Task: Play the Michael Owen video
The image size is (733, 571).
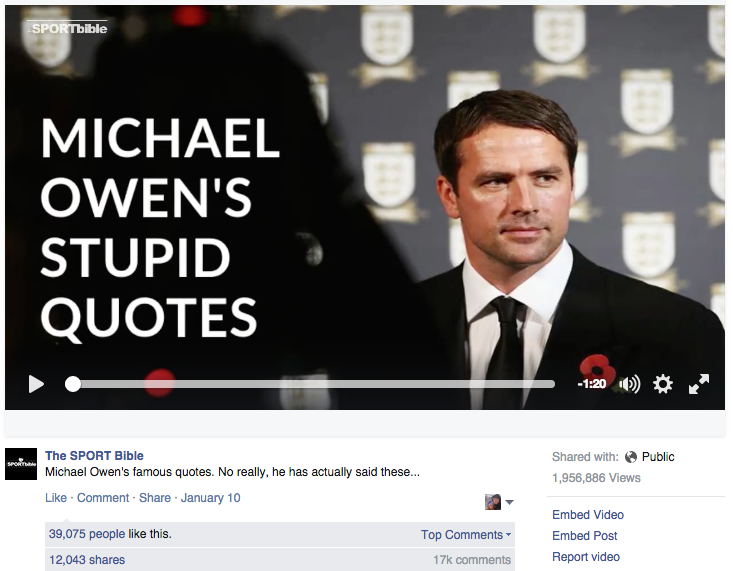Action: coord(36,384)
